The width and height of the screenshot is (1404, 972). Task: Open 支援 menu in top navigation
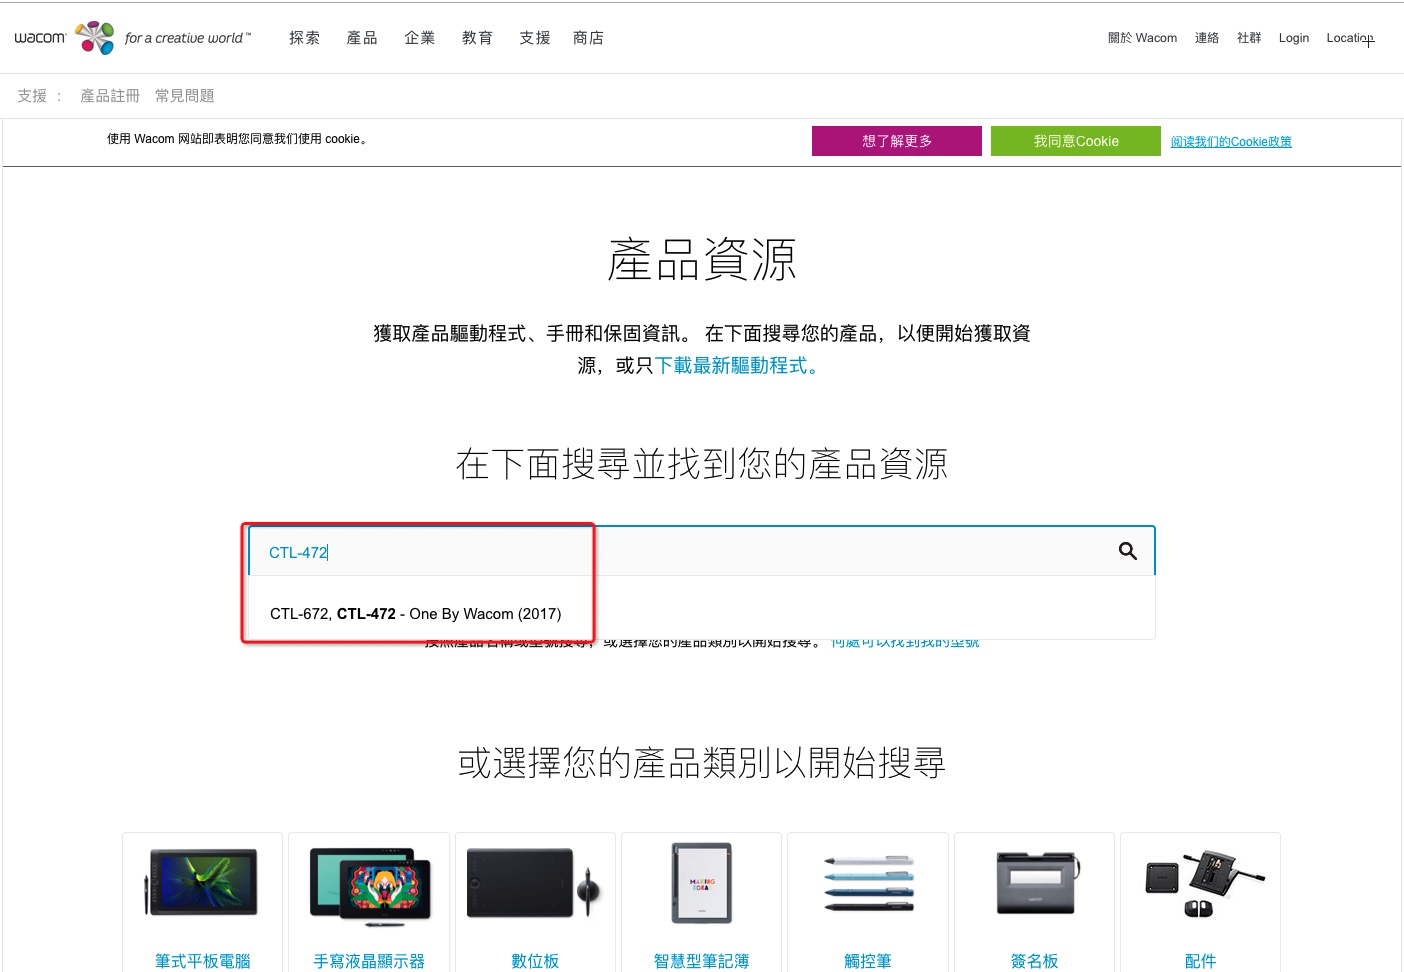(x=535, y=38)
